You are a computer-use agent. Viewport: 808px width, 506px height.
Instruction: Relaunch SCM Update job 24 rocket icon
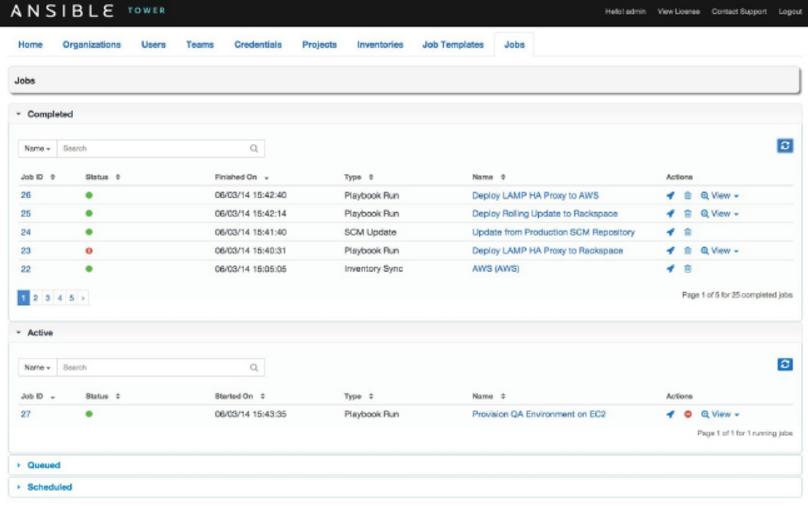pyautogui.click(x=670, y=232)
